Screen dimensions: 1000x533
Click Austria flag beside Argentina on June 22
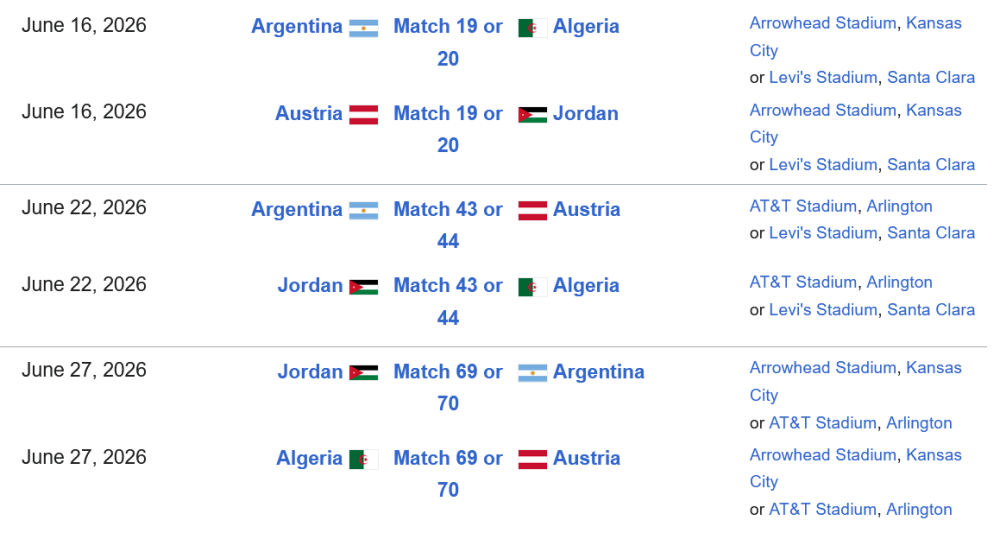point(532,211)
